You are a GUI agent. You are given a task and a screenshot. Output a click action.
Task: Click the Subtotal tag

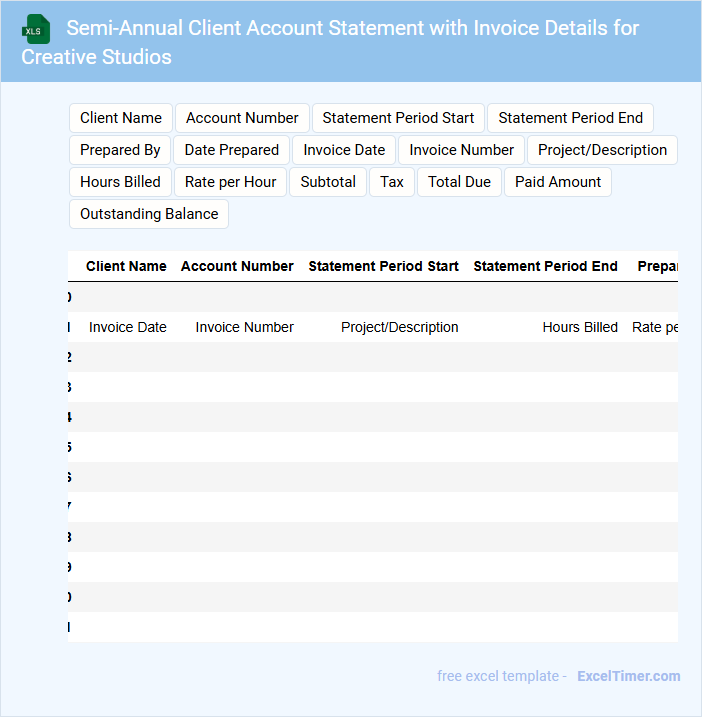[328, 182]
